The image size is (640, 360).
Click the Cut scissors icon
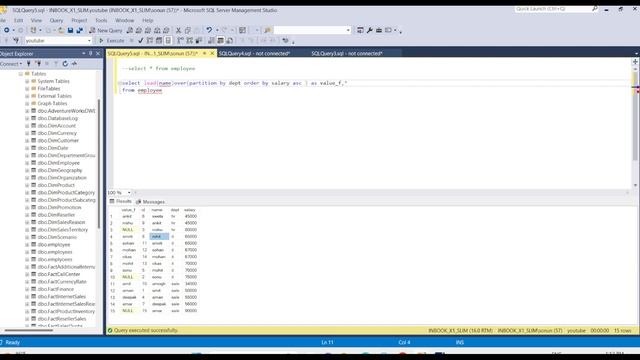[x=178, y=30]
